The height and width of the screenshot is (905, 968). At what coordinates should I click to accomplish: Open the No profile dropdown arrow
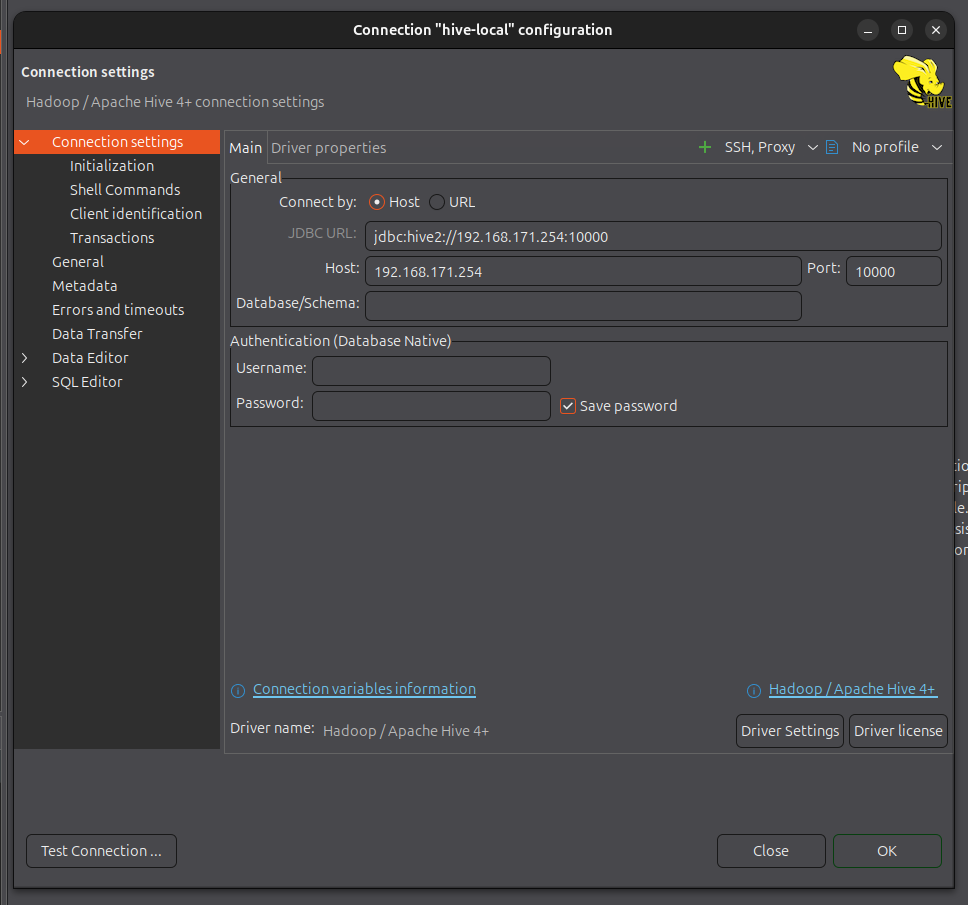tap(937, 148)
